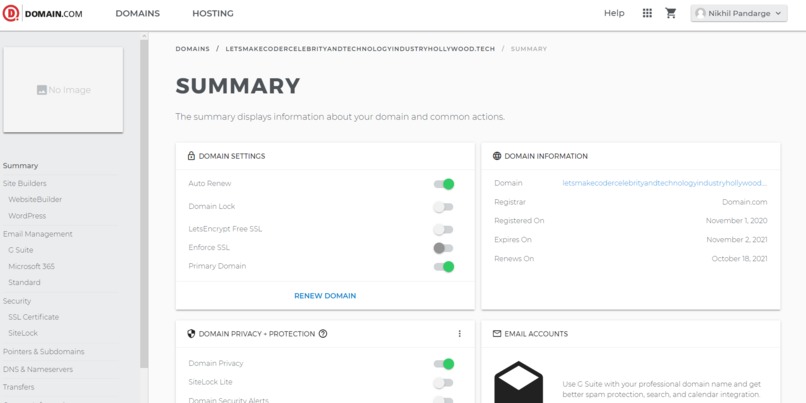806x403 pixels.
Task: Click the Summary breadcrumb text
Action: point(529,49)
